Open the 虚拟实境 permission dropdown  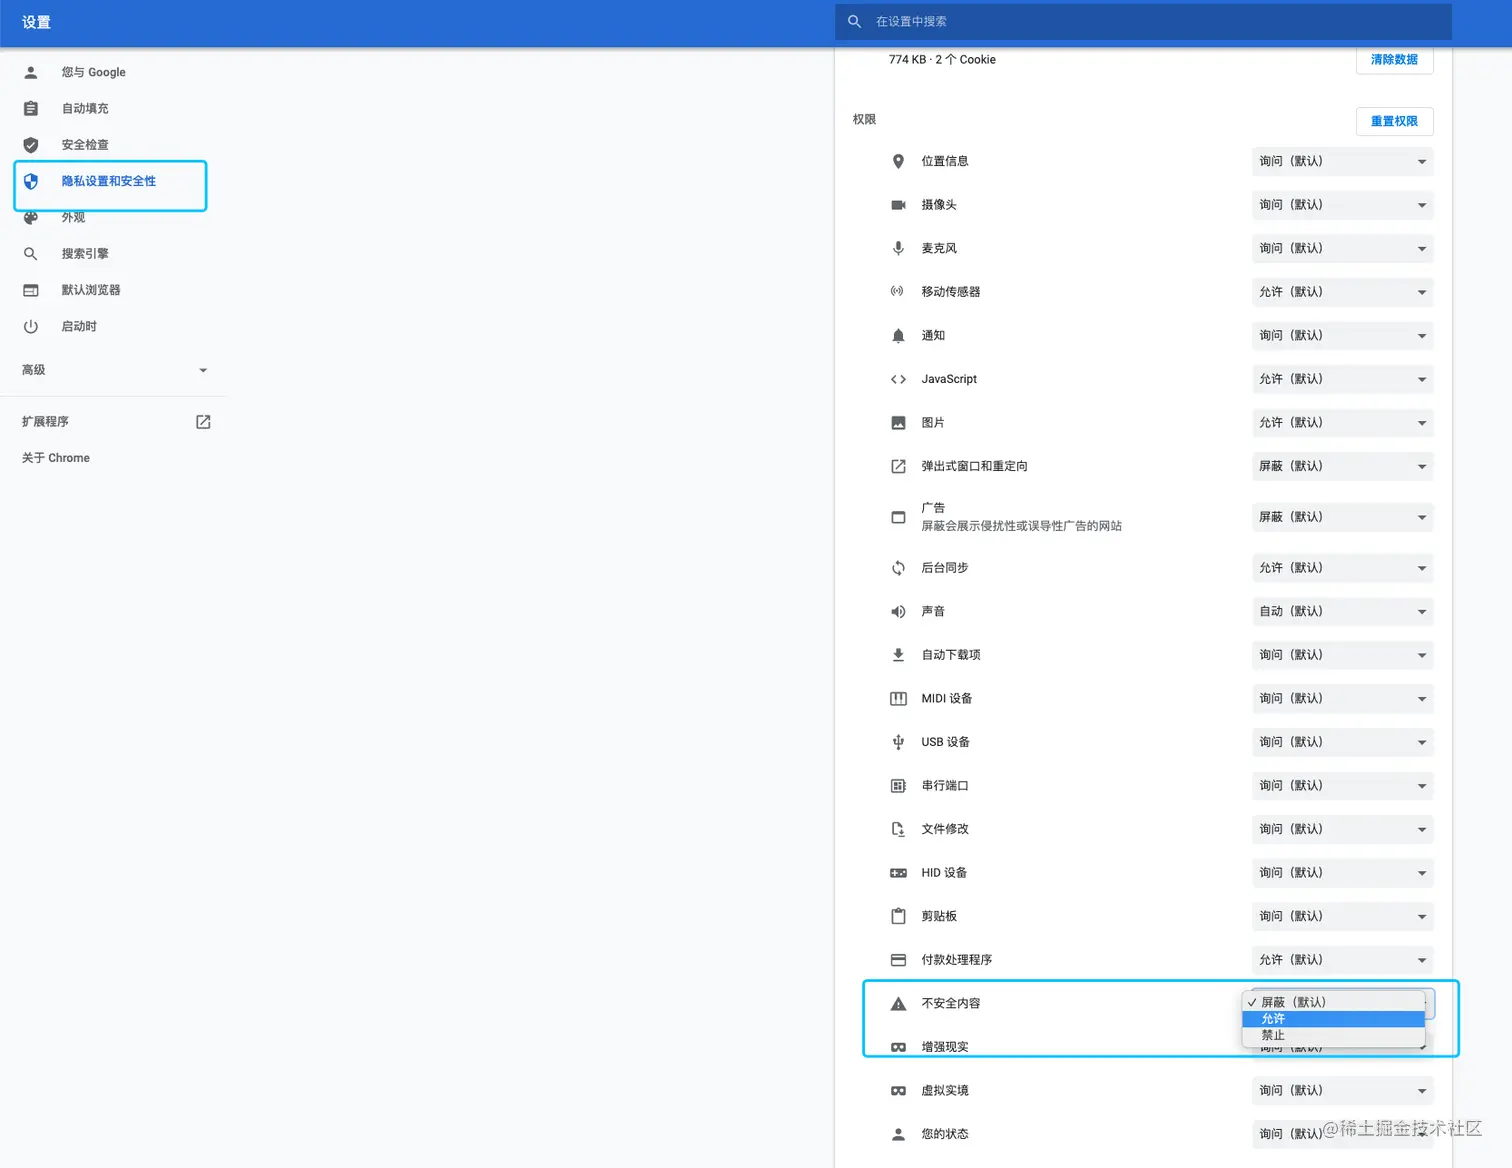pos(1342,1091)
